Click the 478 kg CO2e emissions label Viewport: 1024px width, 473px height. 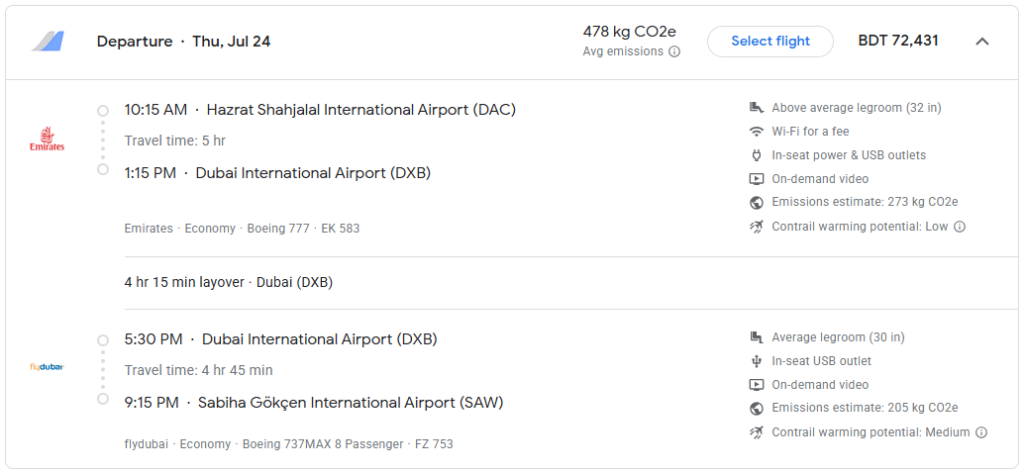pos(629,31)
